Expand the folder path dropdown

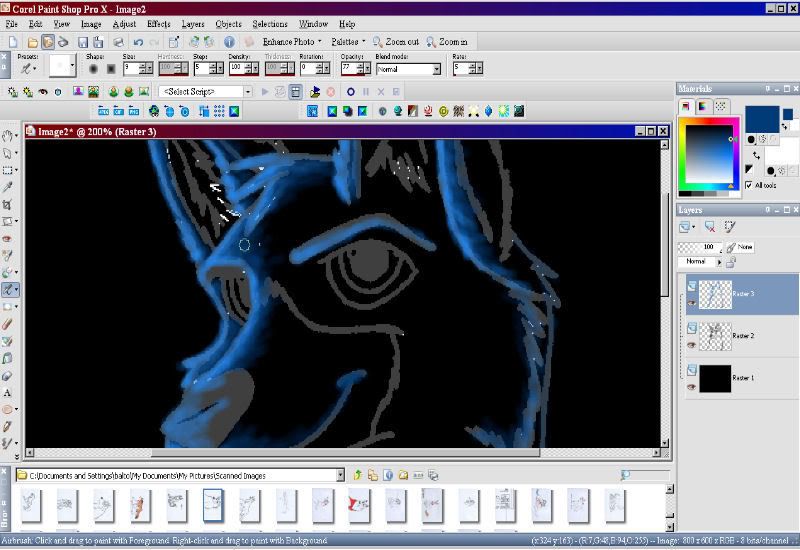click(x=340, y=476)
